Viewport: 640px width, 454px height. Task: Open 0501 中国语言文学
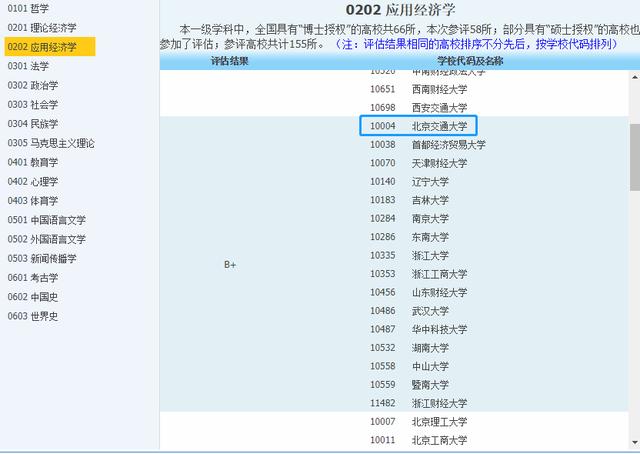coord(47,220)
